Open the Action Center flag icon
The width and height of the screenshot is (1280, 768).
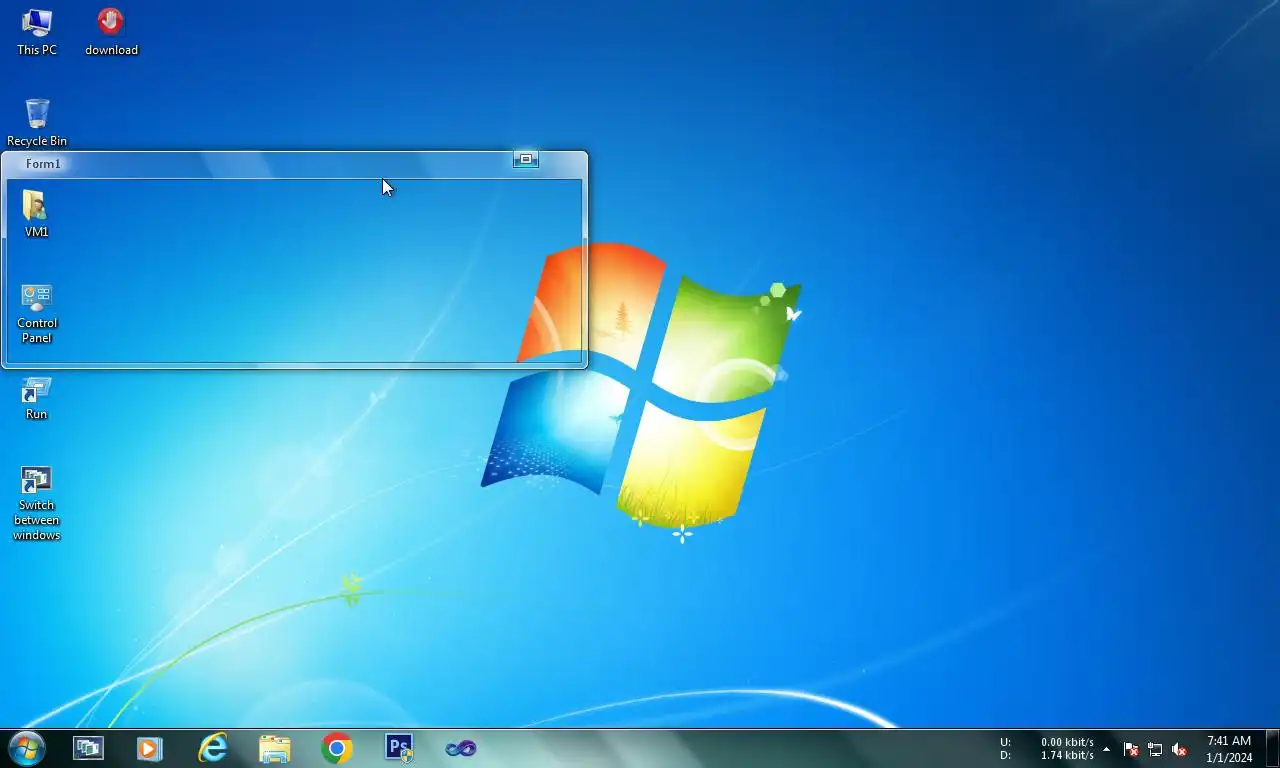(x=1131, y=749)
